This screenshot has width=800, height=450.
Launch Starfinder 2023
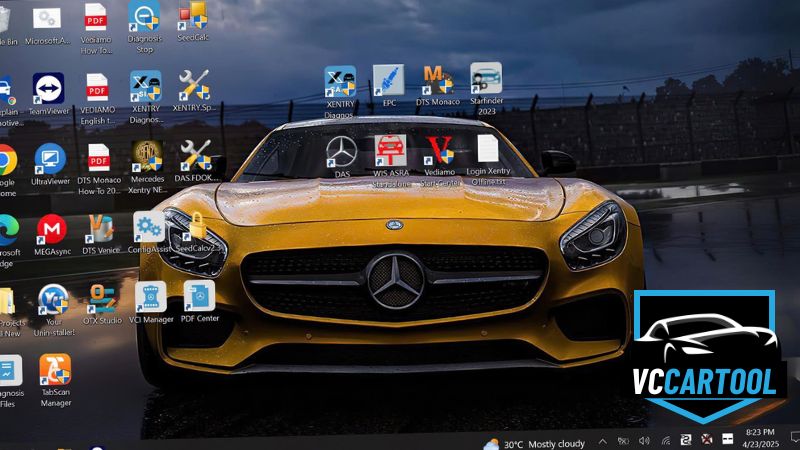click(x=486, y=89)
